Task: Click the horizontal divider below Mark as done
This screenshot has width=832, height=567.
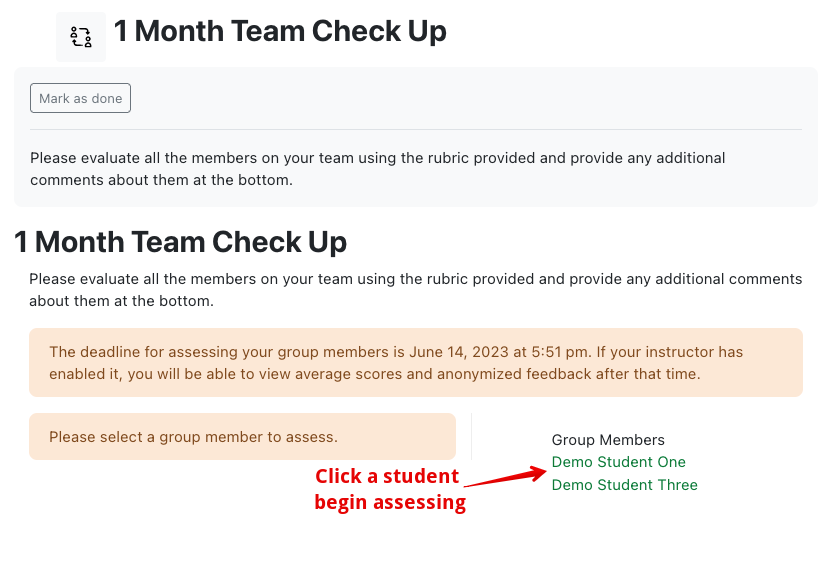Action: point(415,129)
